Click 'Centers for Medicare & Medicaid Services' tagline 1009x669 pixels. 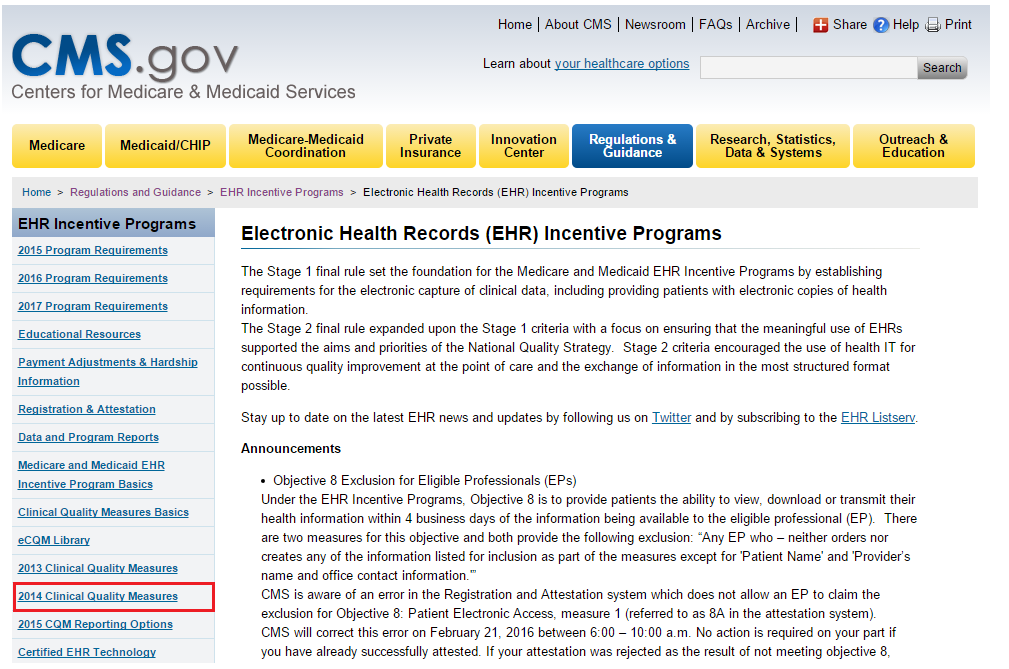click(x=183, y=92)
